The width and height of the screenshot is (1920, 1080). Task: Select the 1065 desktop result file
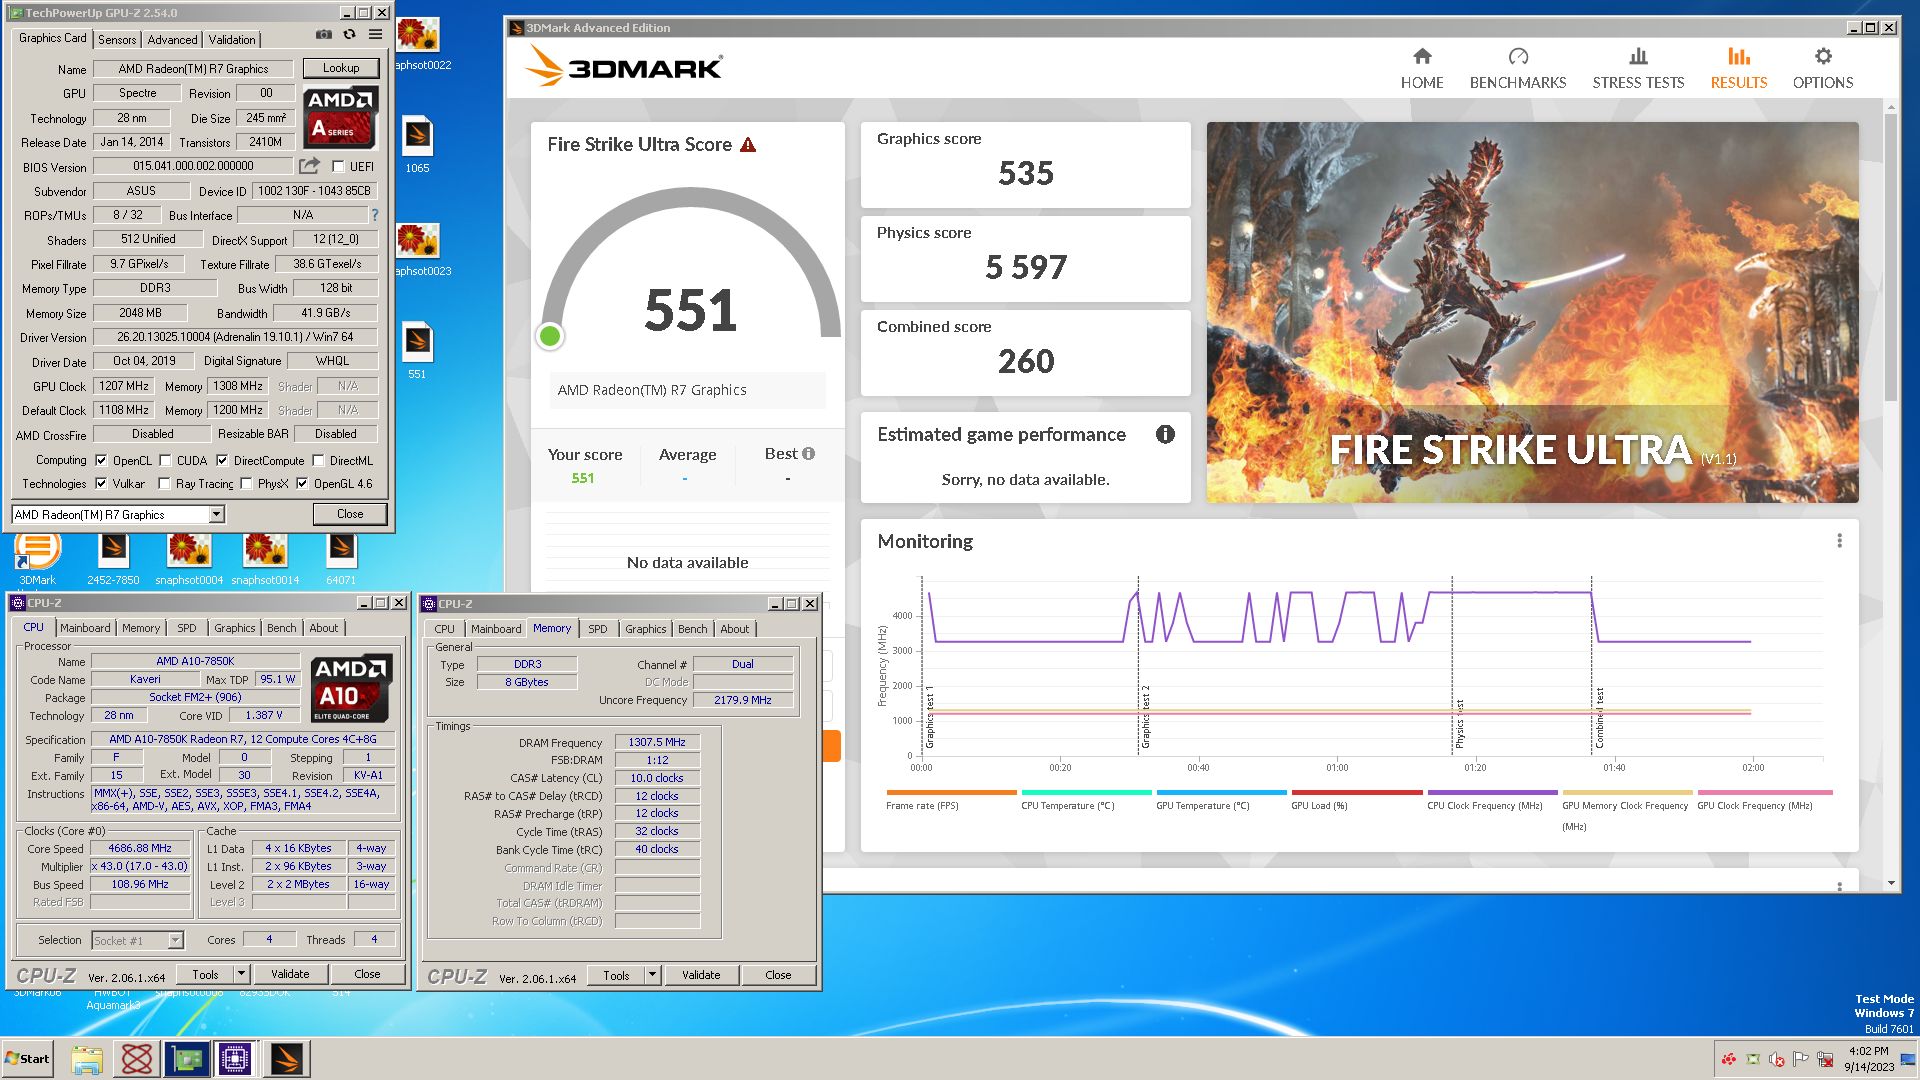(417, 137)
